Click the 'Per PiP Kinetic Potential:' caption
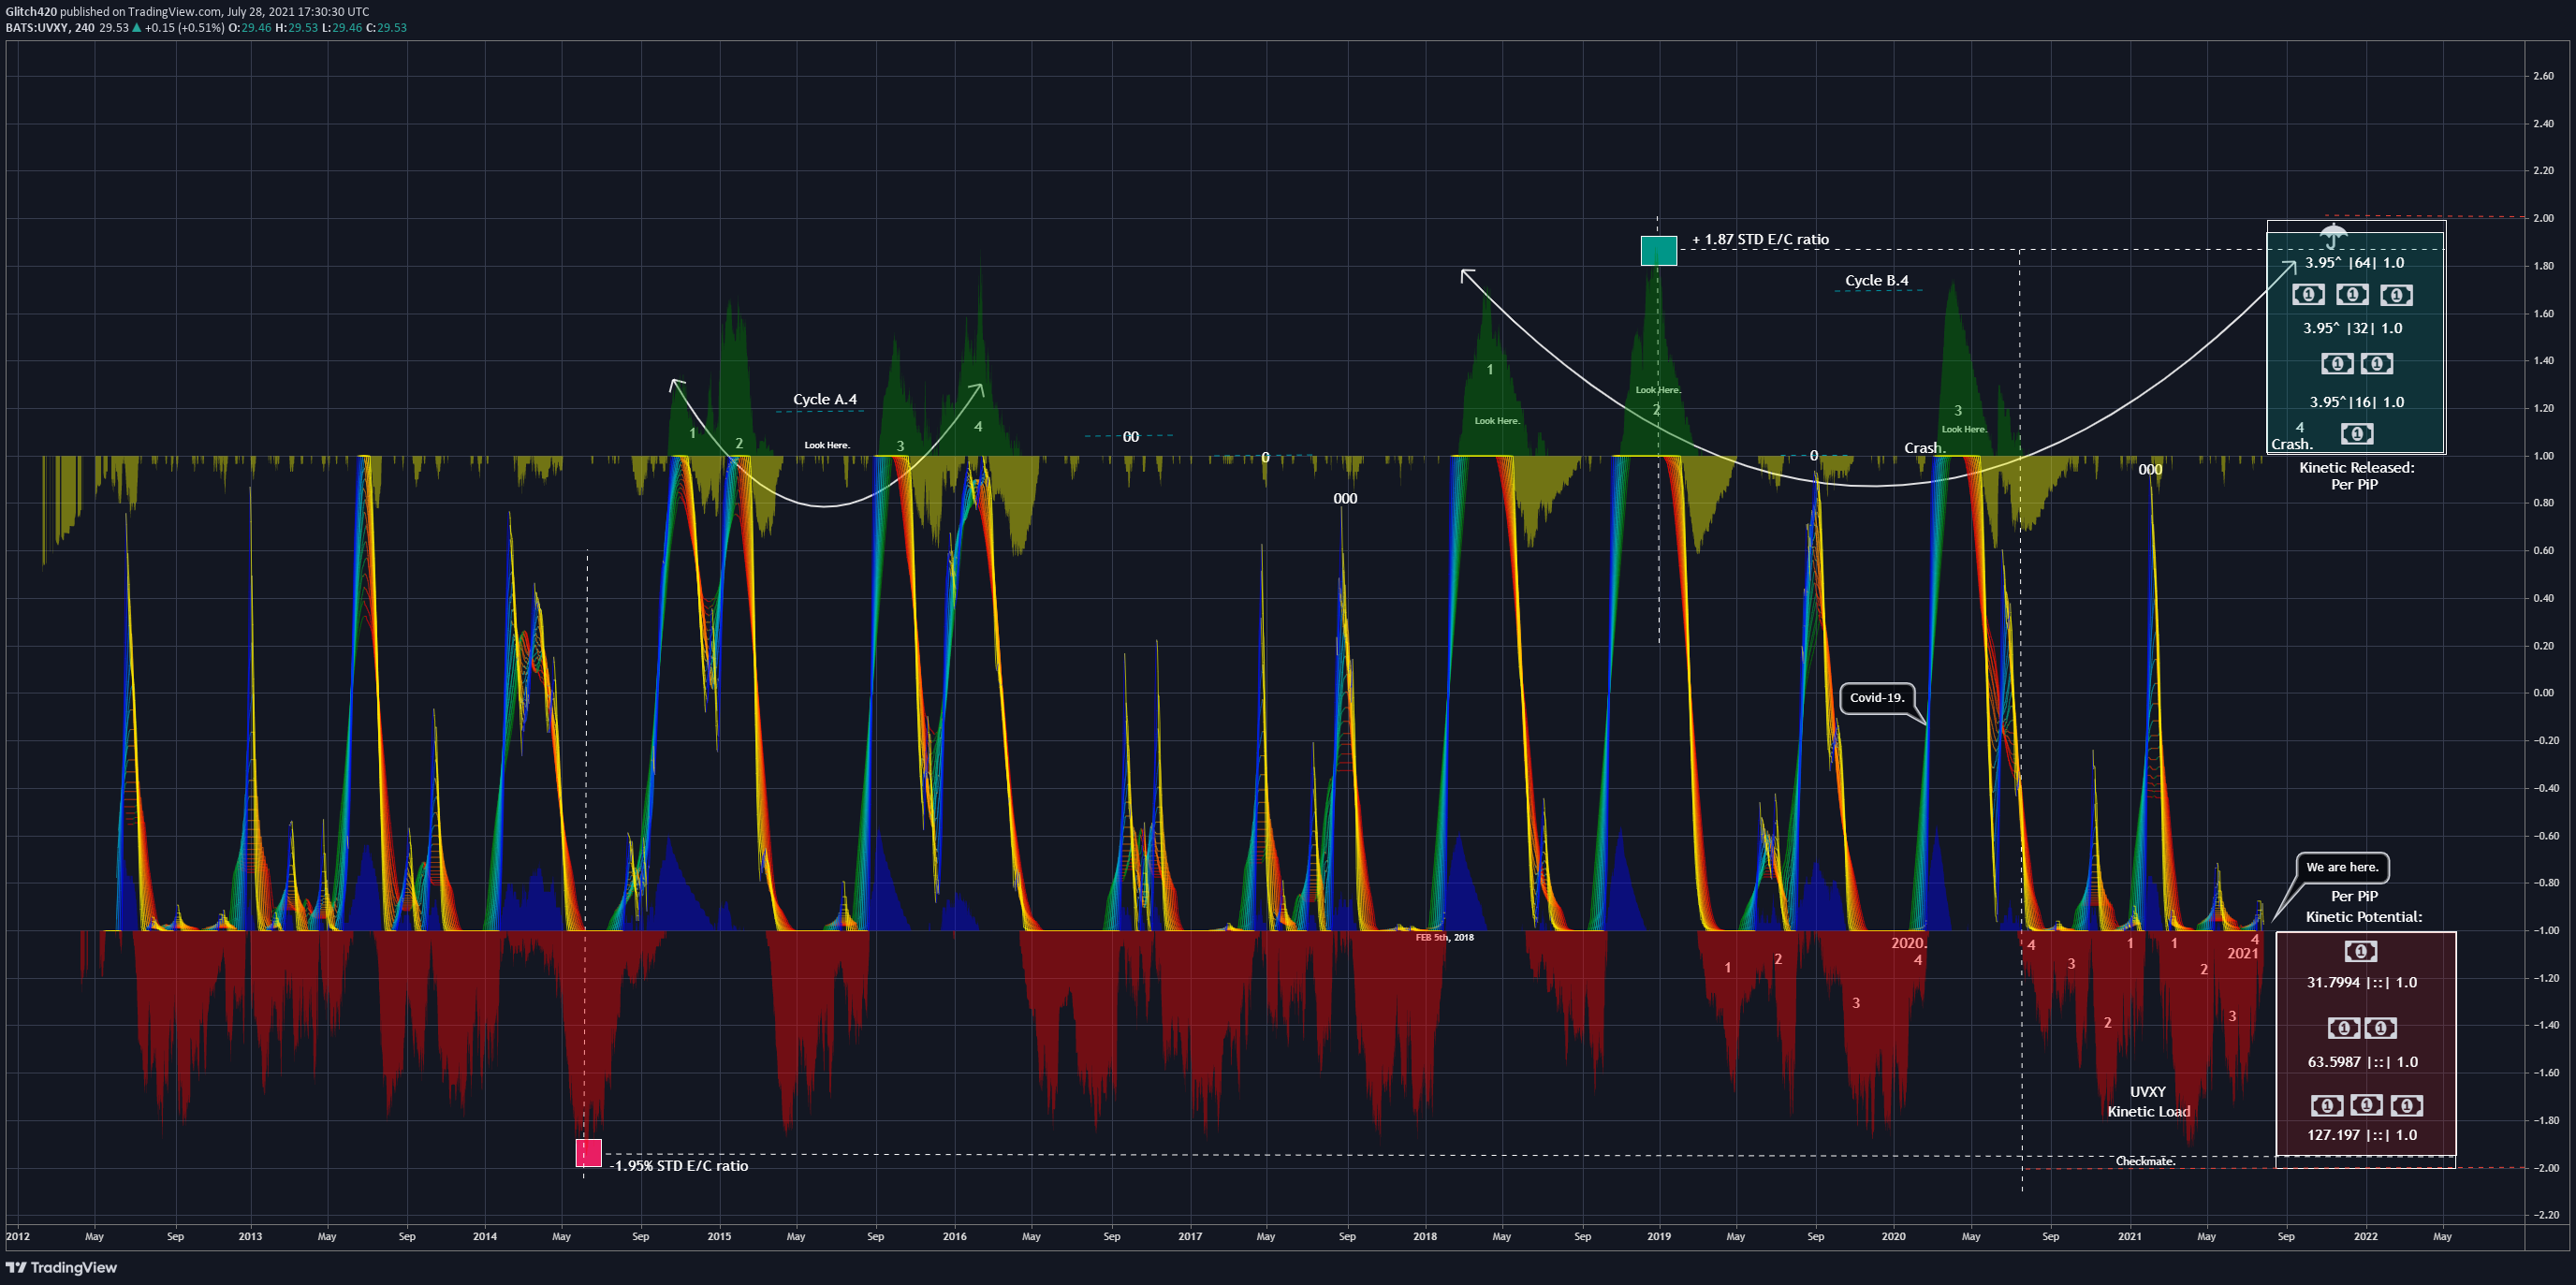Image resolution: width=2576 pixels, height=1285 pixels. click(2363, 906)
